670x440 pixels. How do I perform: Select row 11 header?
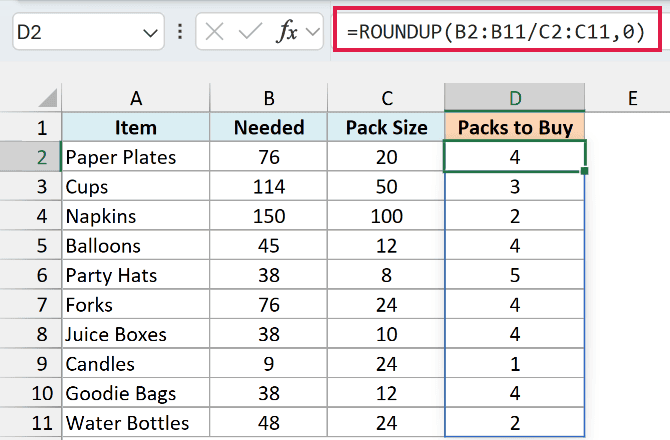pos(31,422)
